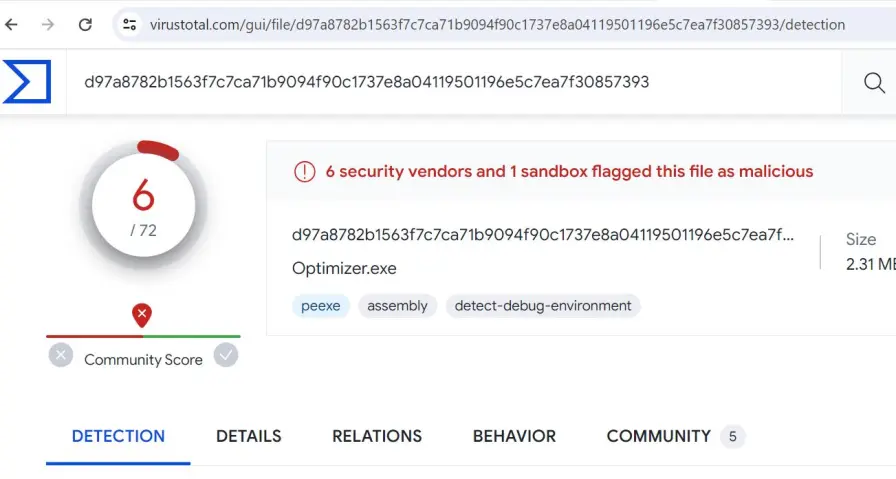Open the RELATIONS tab
The height and width of the screenshot is (479, 896).
pyautogui.click(x=377, y=436)
